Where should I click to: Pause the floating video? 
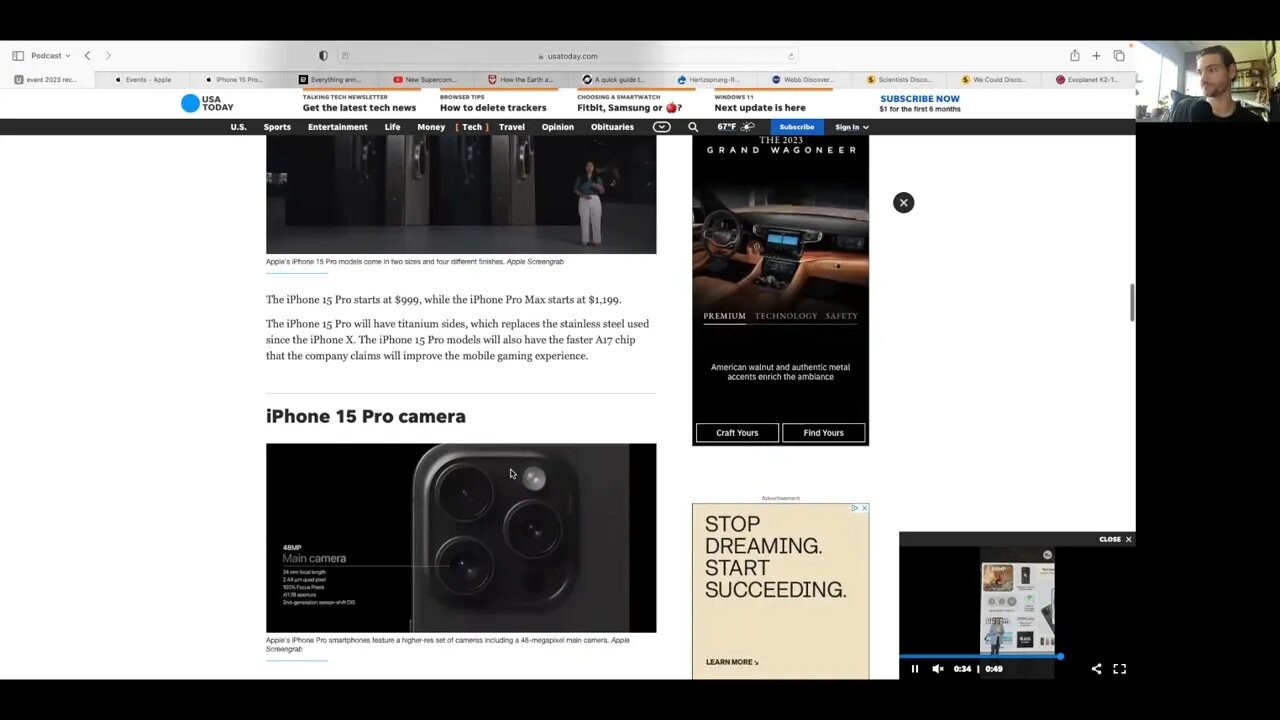[914, 669]
